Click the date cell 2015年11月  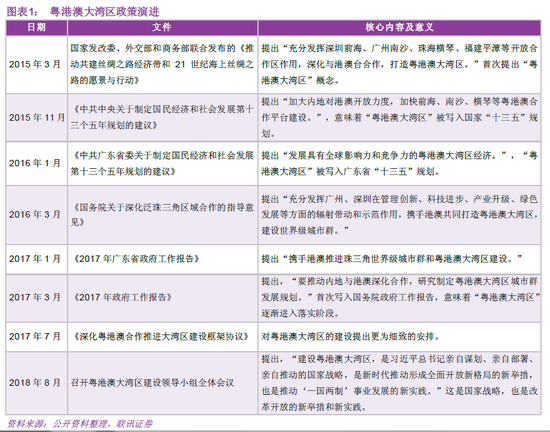click(x=36, y=117)
